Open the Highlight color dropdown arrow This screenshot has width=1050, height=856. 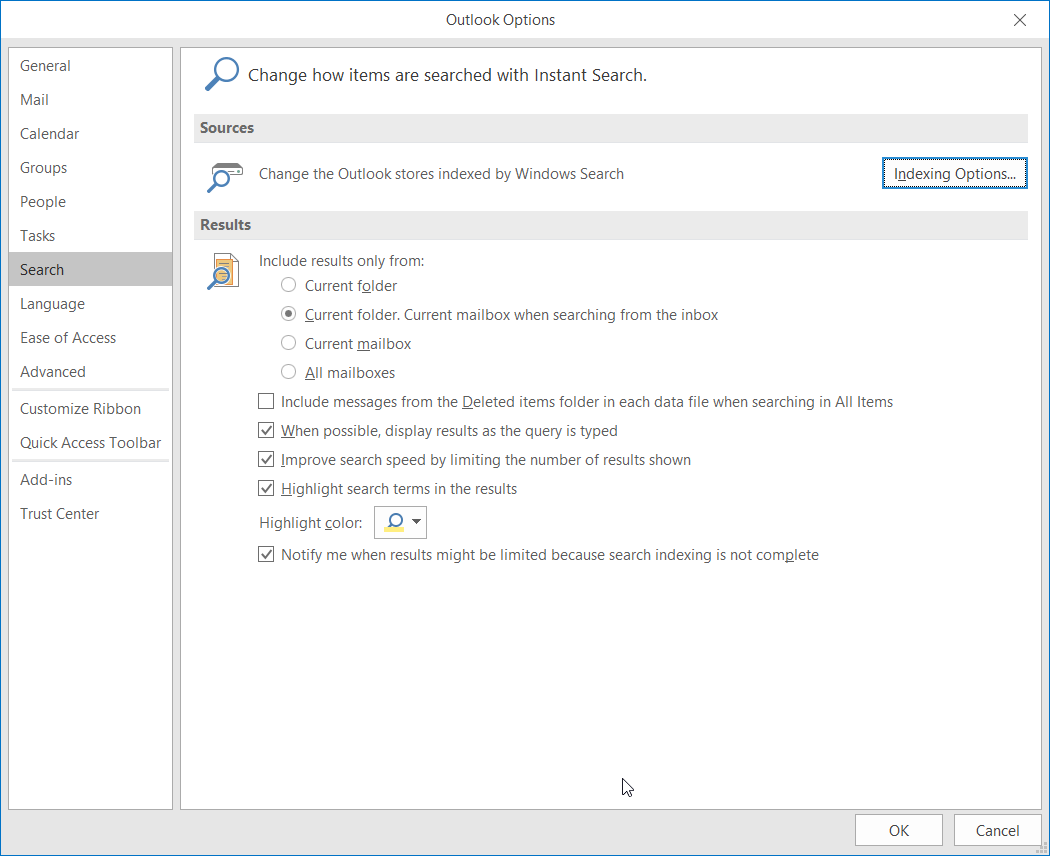point(417,522)
